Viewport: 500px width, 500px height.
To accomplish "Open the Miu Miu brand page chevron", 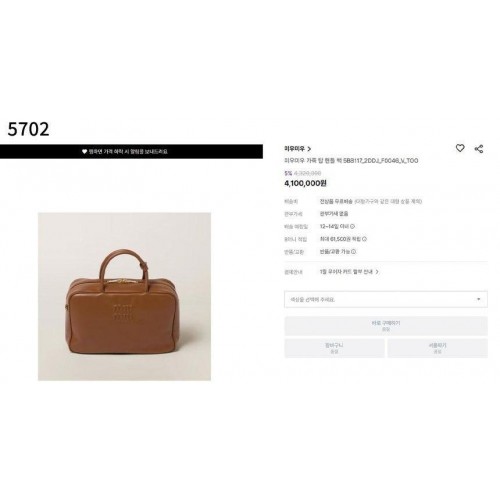I will (309, 149).
